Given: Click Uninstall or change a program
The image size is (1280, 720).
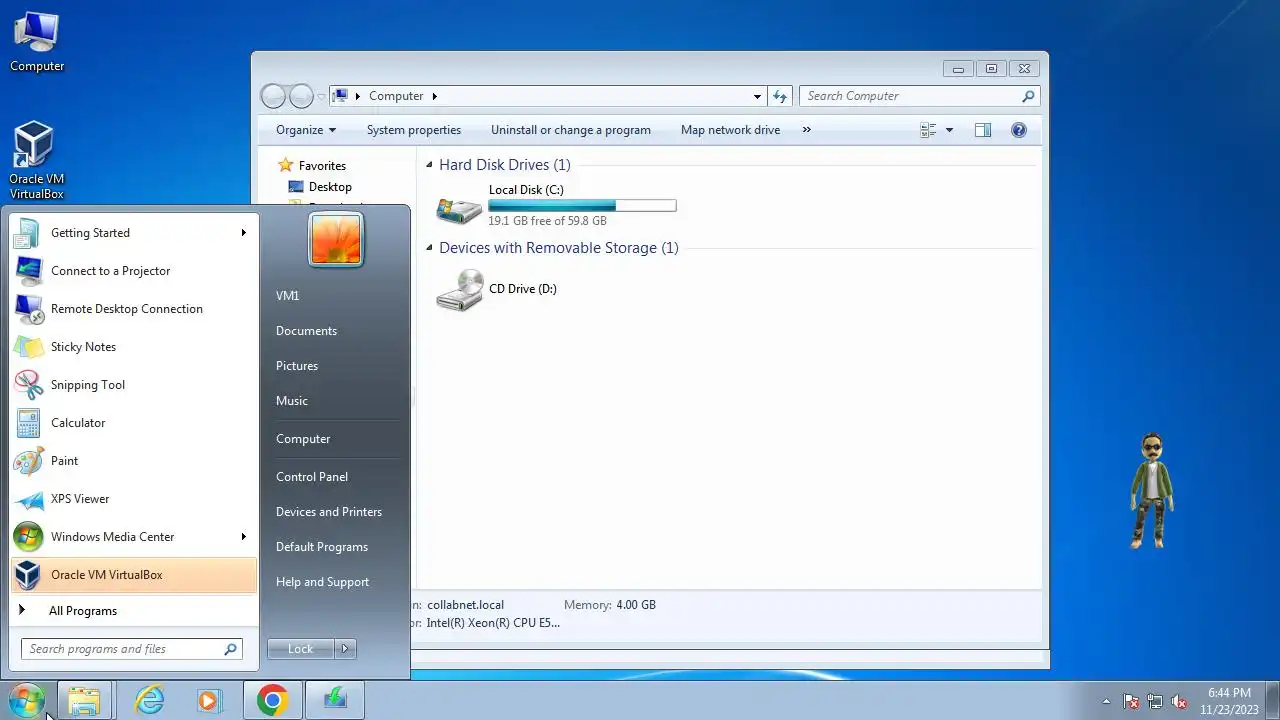Looking at the screenshot, I should click(571, 130).
